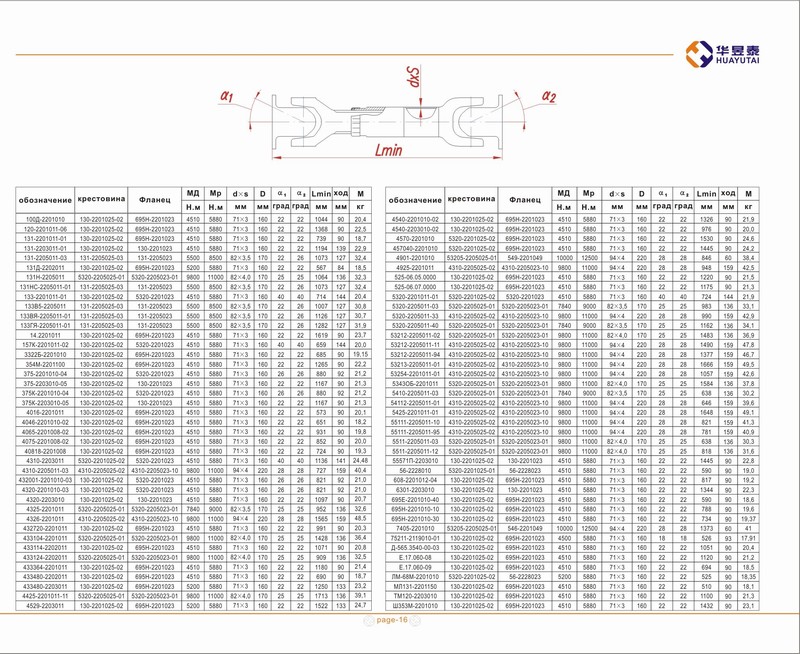
Task: Click the 14.2201011 cell
Action: tap(45, 335)
